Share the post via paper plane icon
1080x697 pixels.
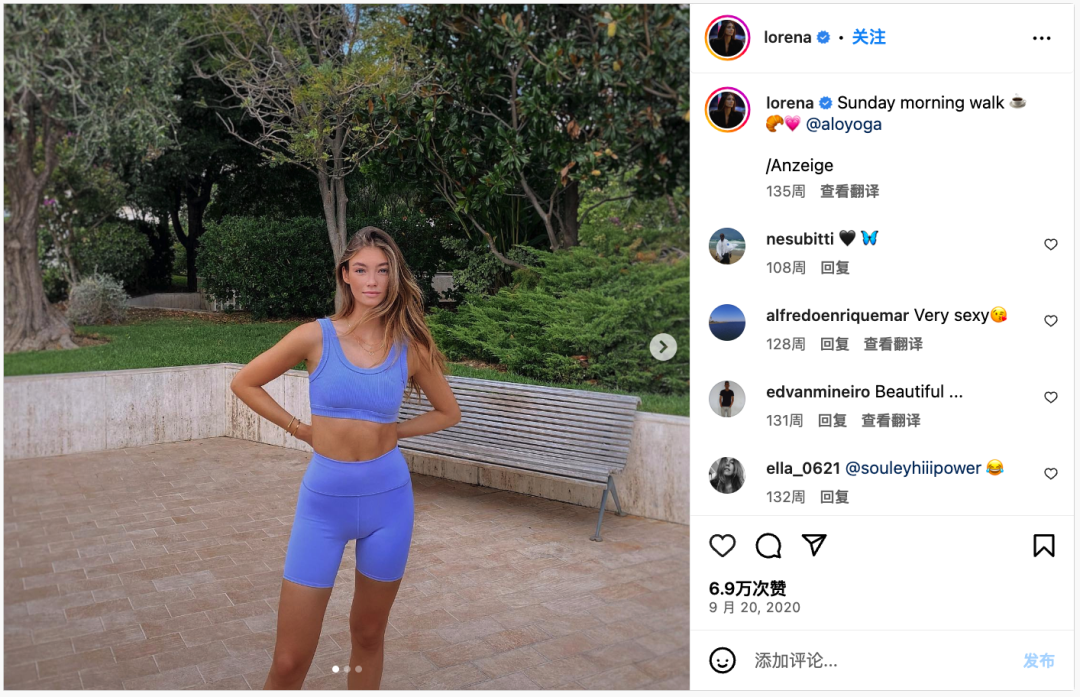click(x=814, y=545)
